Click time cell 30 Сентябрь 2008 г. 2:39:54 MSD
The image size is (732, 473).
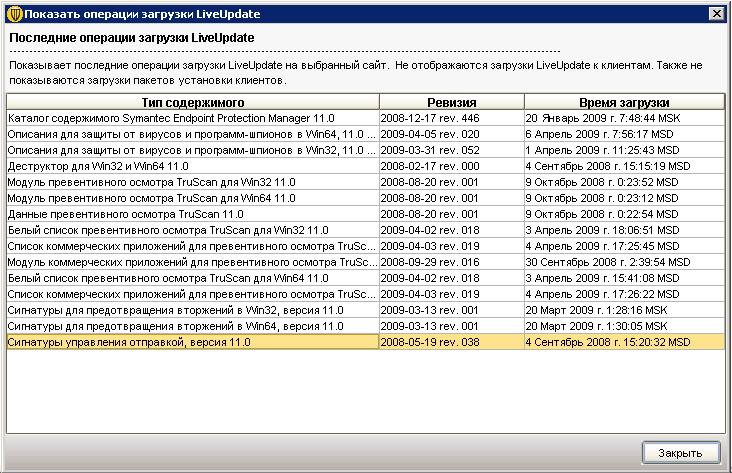pos(625,262)
